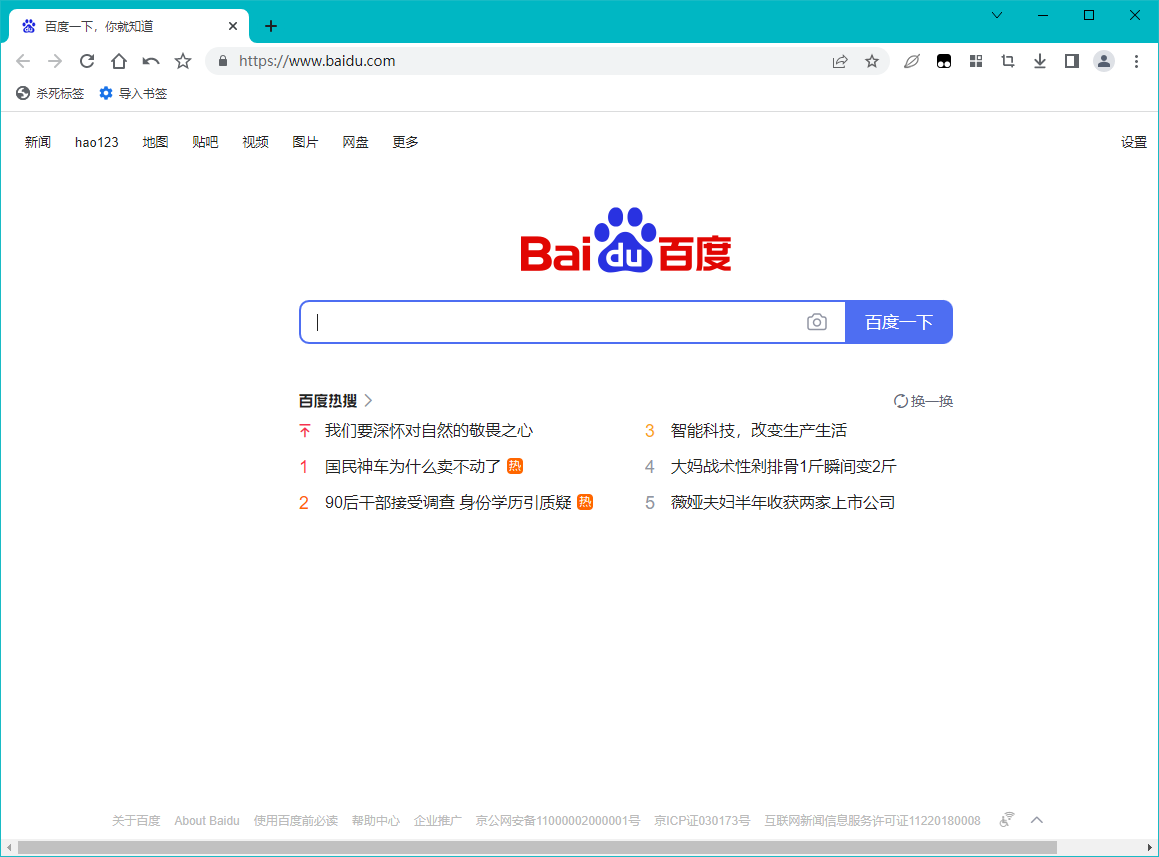Viewport: 1159px width, 857px height.
Task: Open 设置 menu at top right
Action: tap(1134, 142)
